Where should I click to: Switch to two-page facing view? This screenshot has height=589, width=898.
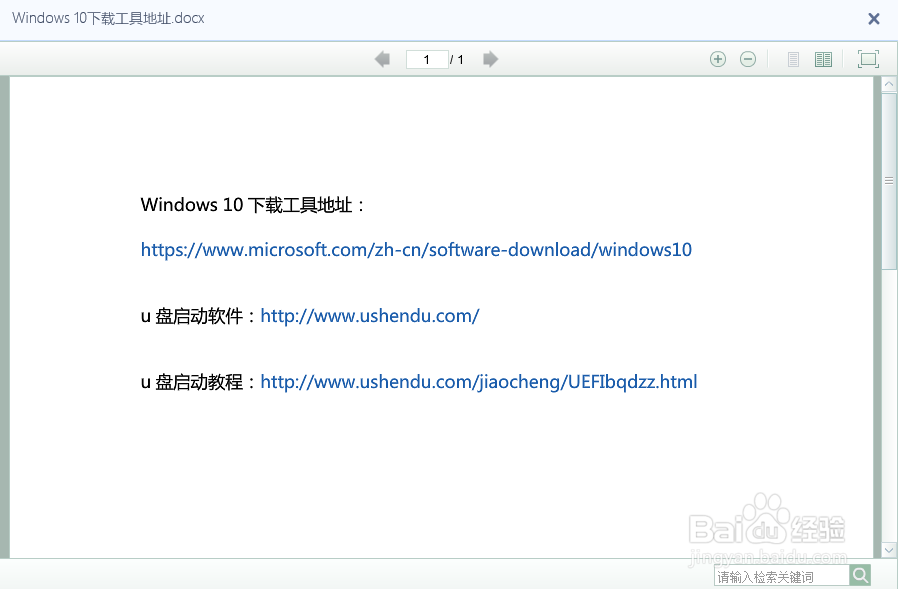(x=823, y=59)
